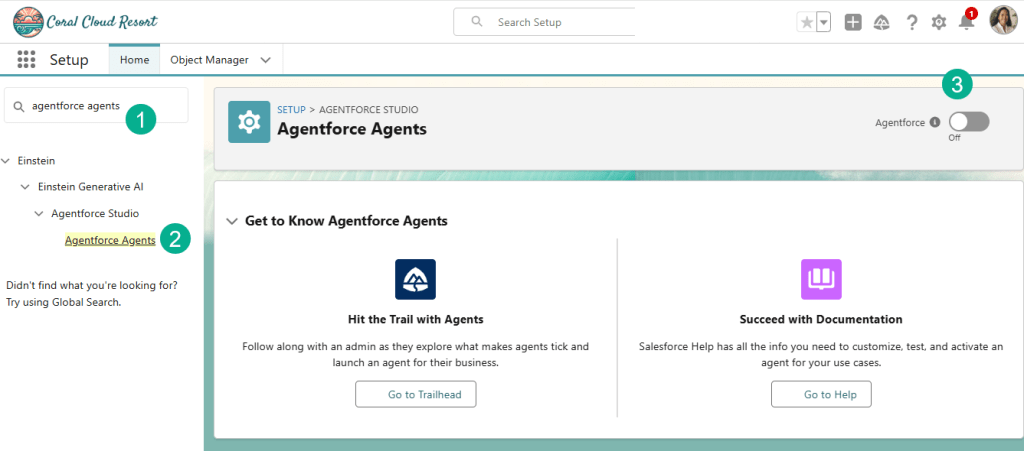Image resolution: width=1024 pixels, height=451 pixels.
Task: Click the Setup gear icon in header
Action: coord(939,22)
